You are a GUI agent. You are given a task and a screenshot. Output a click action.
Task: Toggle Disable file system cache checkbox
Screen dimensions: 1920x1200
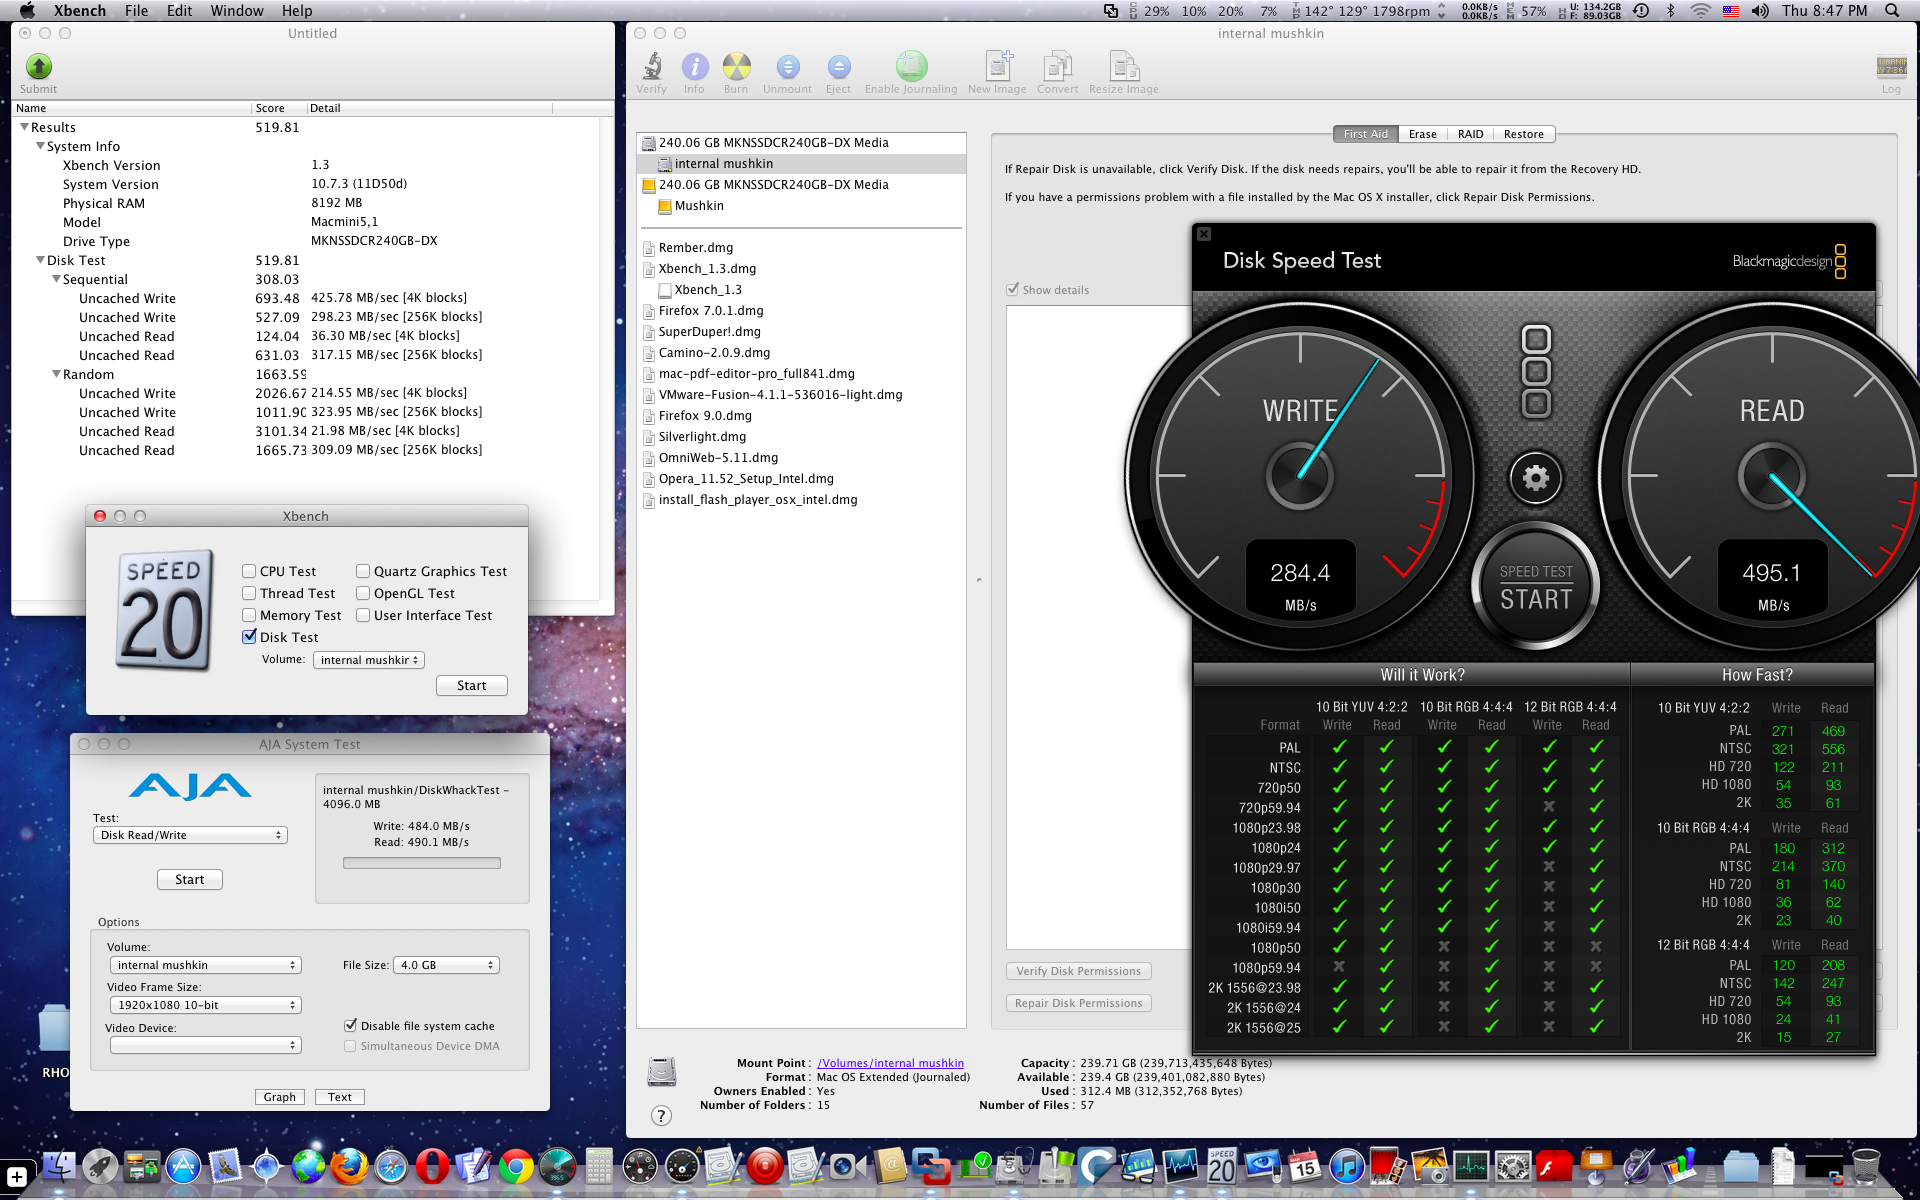point(351,1025)
